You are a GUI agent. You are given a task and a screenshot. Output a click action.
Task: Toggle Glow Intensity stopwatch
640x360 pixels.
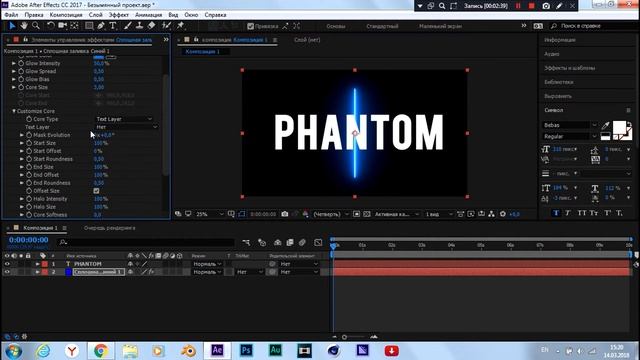(21, 63)
